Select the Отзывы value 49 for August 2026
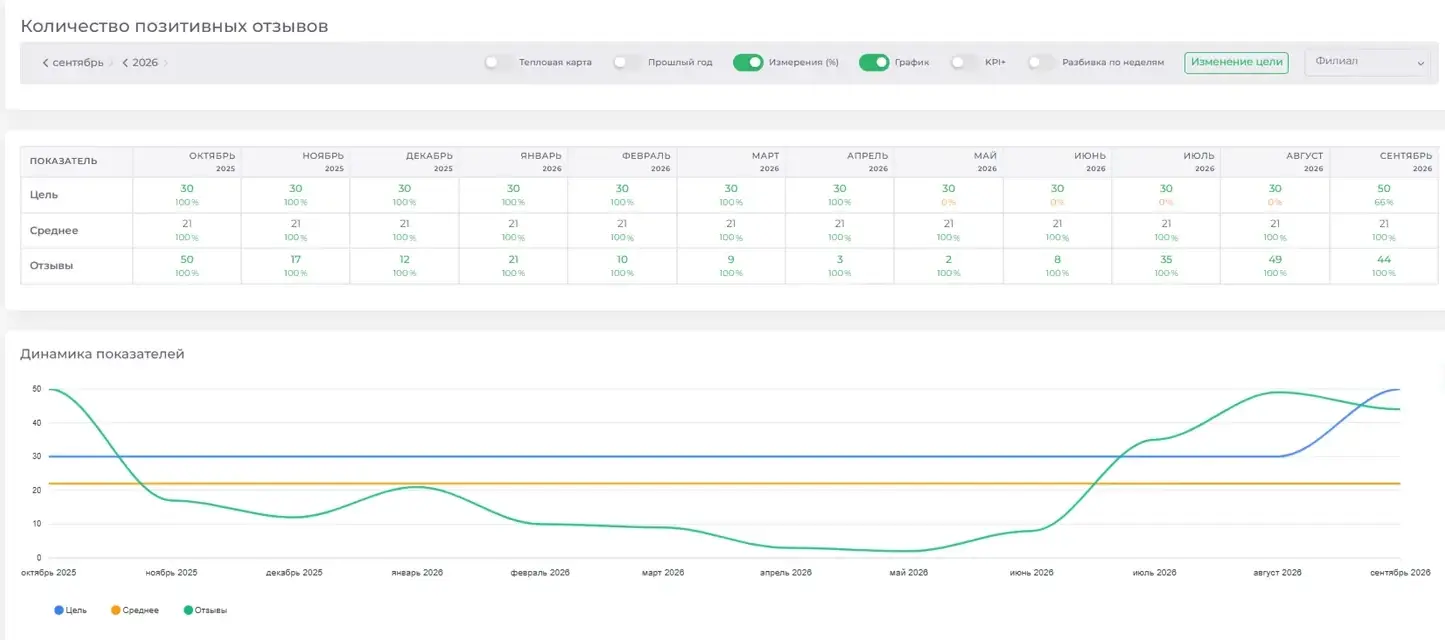This screenshot has height=640, width=1445. pos(1275,260)
